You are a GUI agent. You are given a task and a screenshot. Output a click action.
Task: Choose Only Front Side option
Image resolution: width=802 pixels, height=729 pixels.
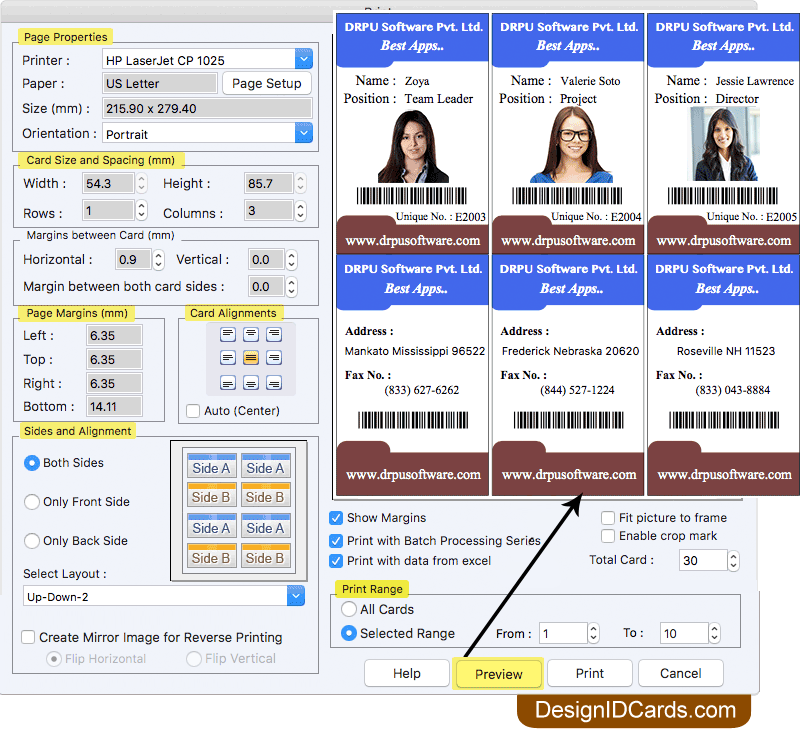coord(32,502)
